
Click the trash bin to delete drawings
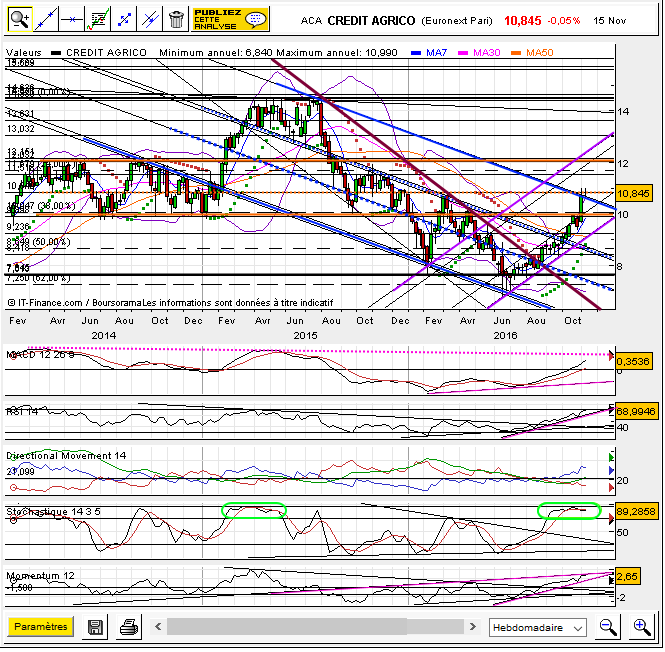point(176,19)
